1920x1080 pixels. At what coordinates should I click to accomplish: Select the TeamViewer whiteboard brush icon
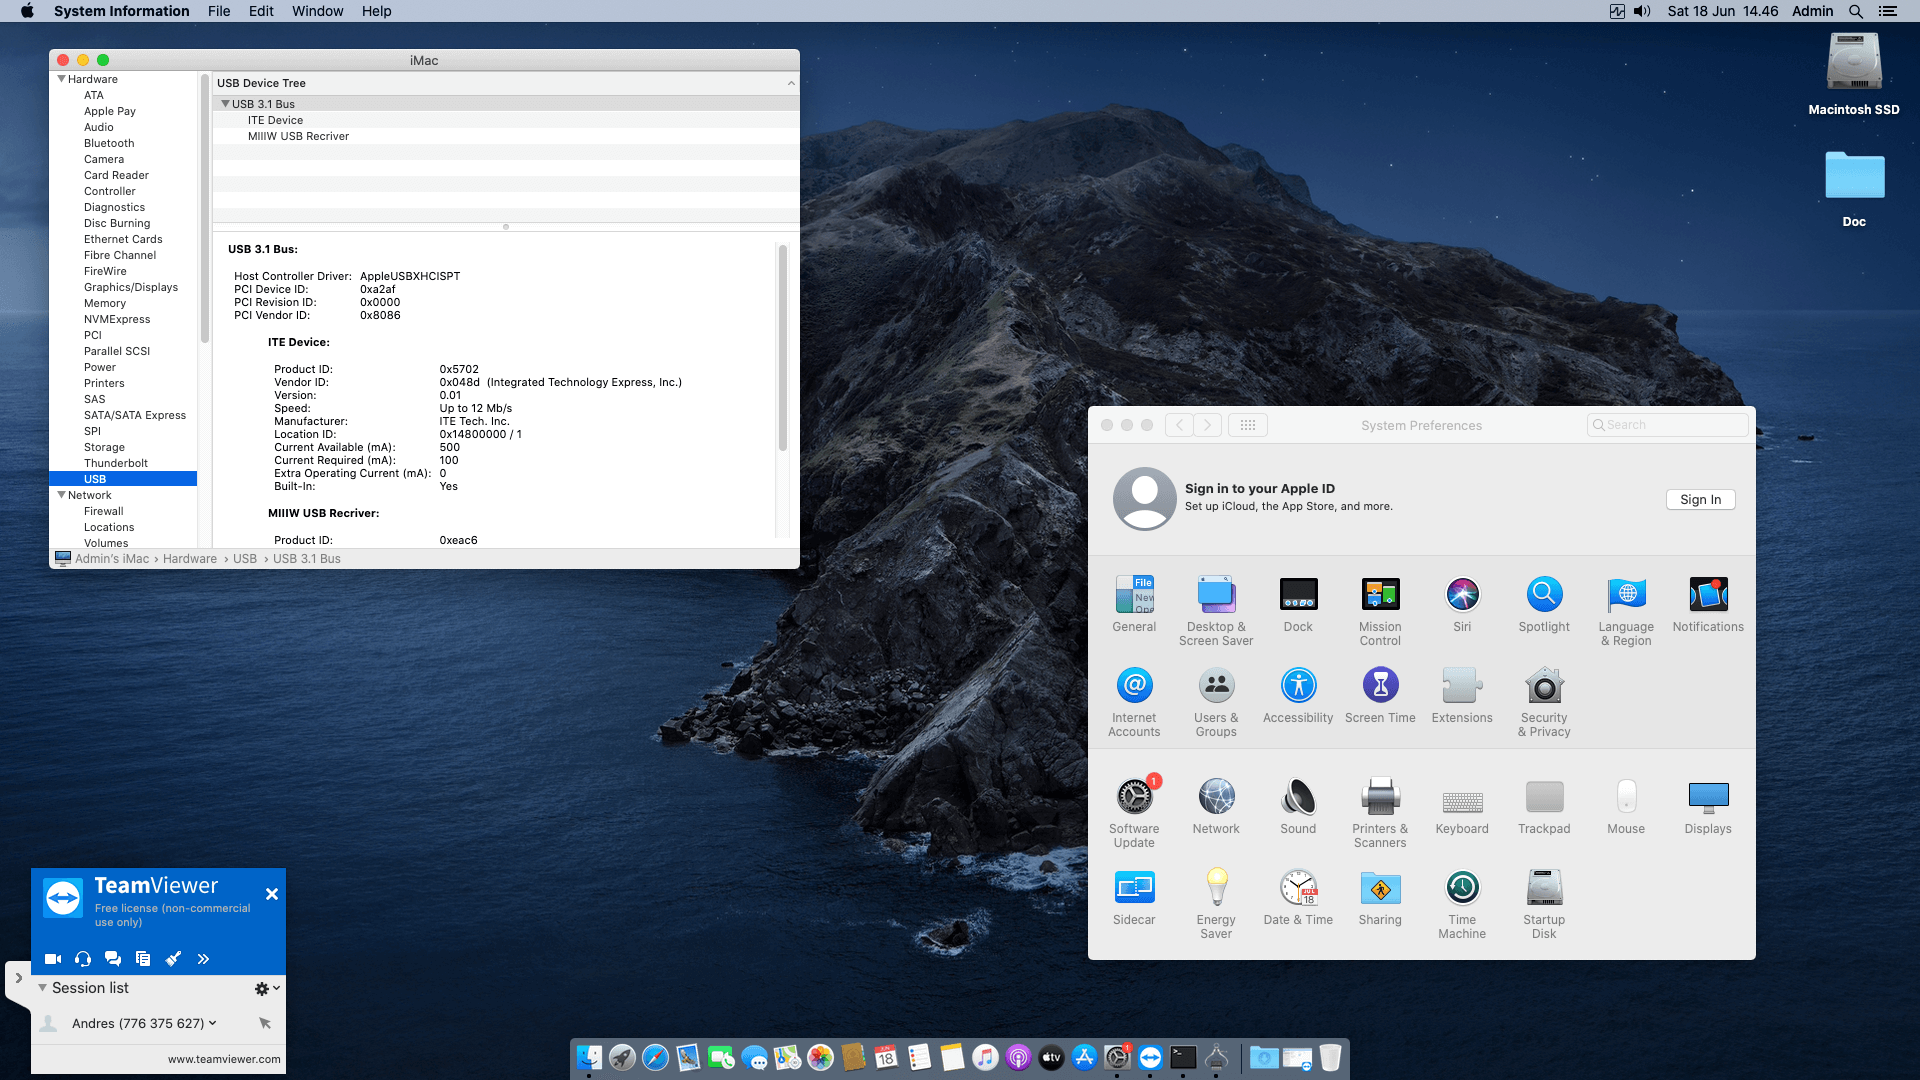point(173,958)
